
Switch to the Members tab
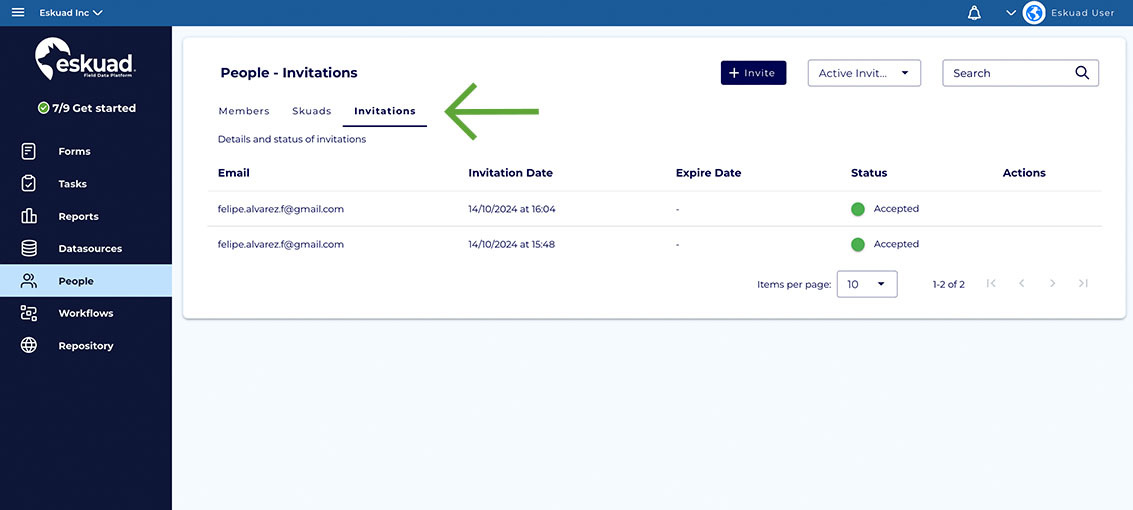244,111
